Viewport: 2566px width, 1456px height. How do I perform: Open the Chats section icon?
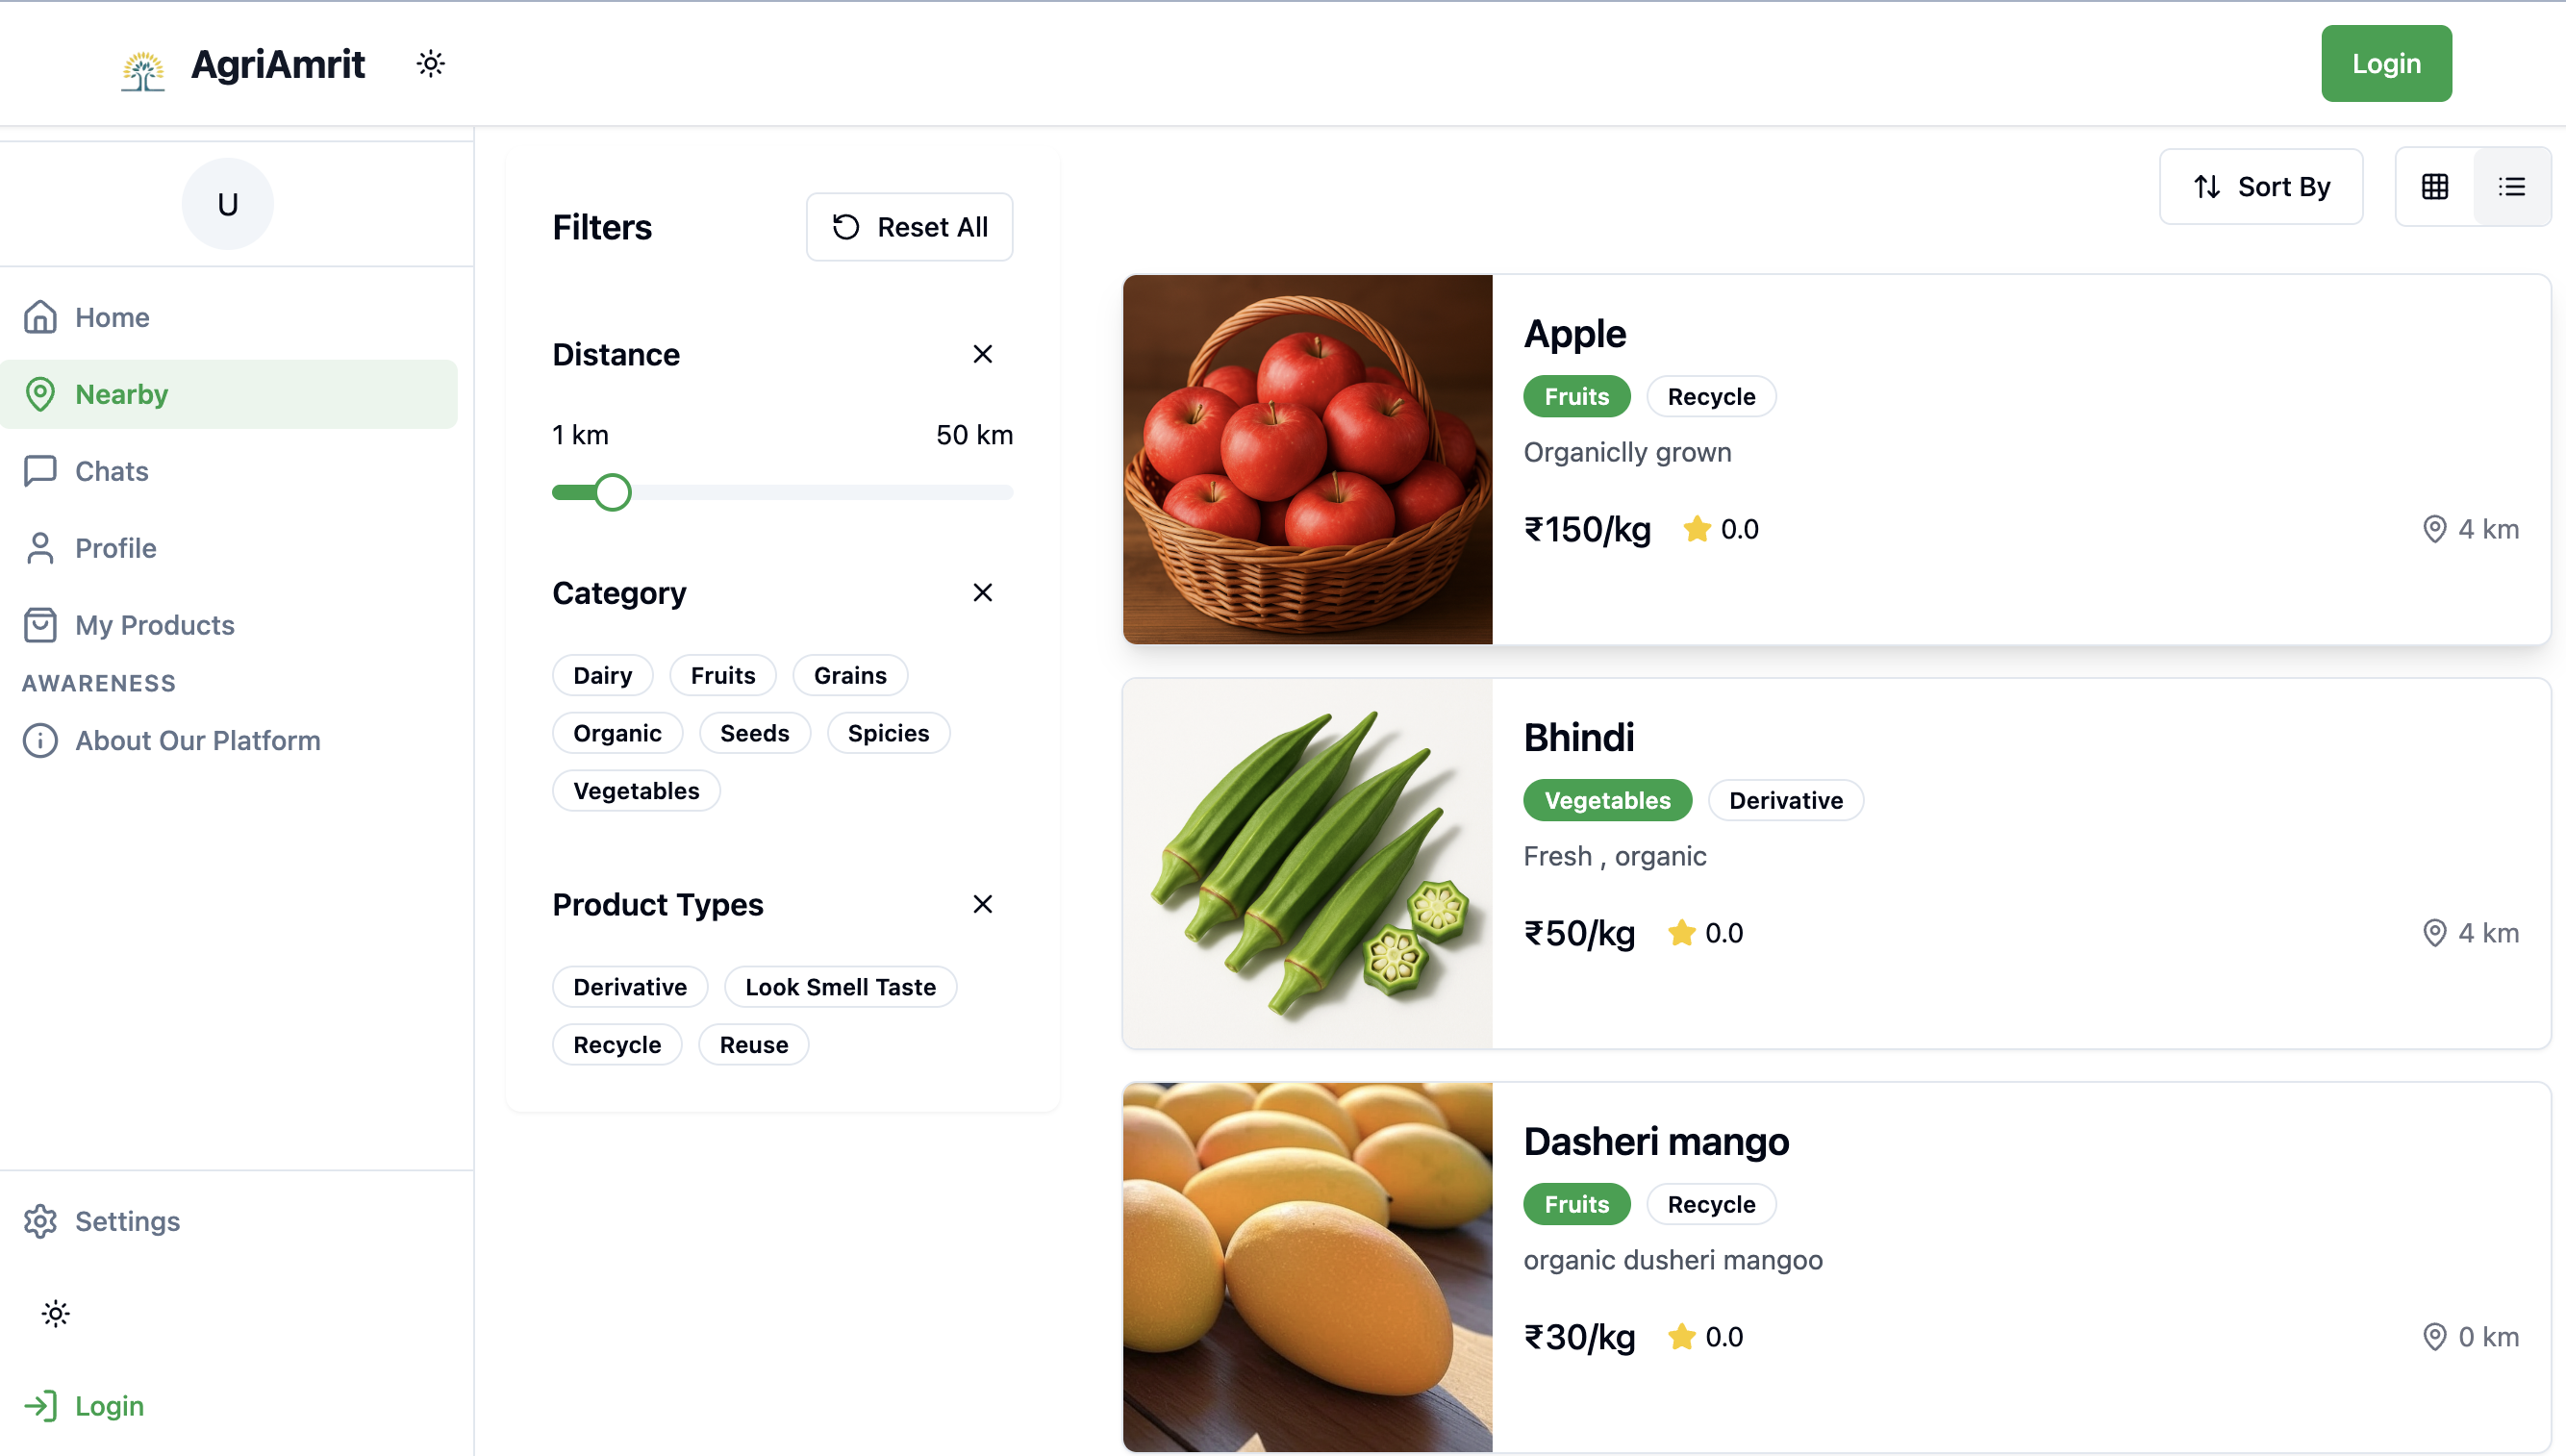click(x=40, y=470)
